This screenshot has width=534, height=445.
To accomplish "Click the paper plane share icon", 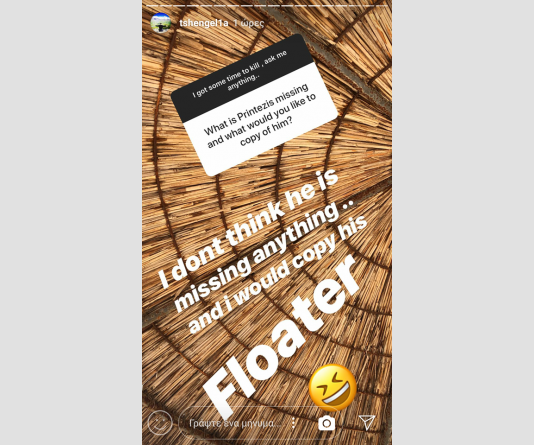I will (x=367, y=423).
